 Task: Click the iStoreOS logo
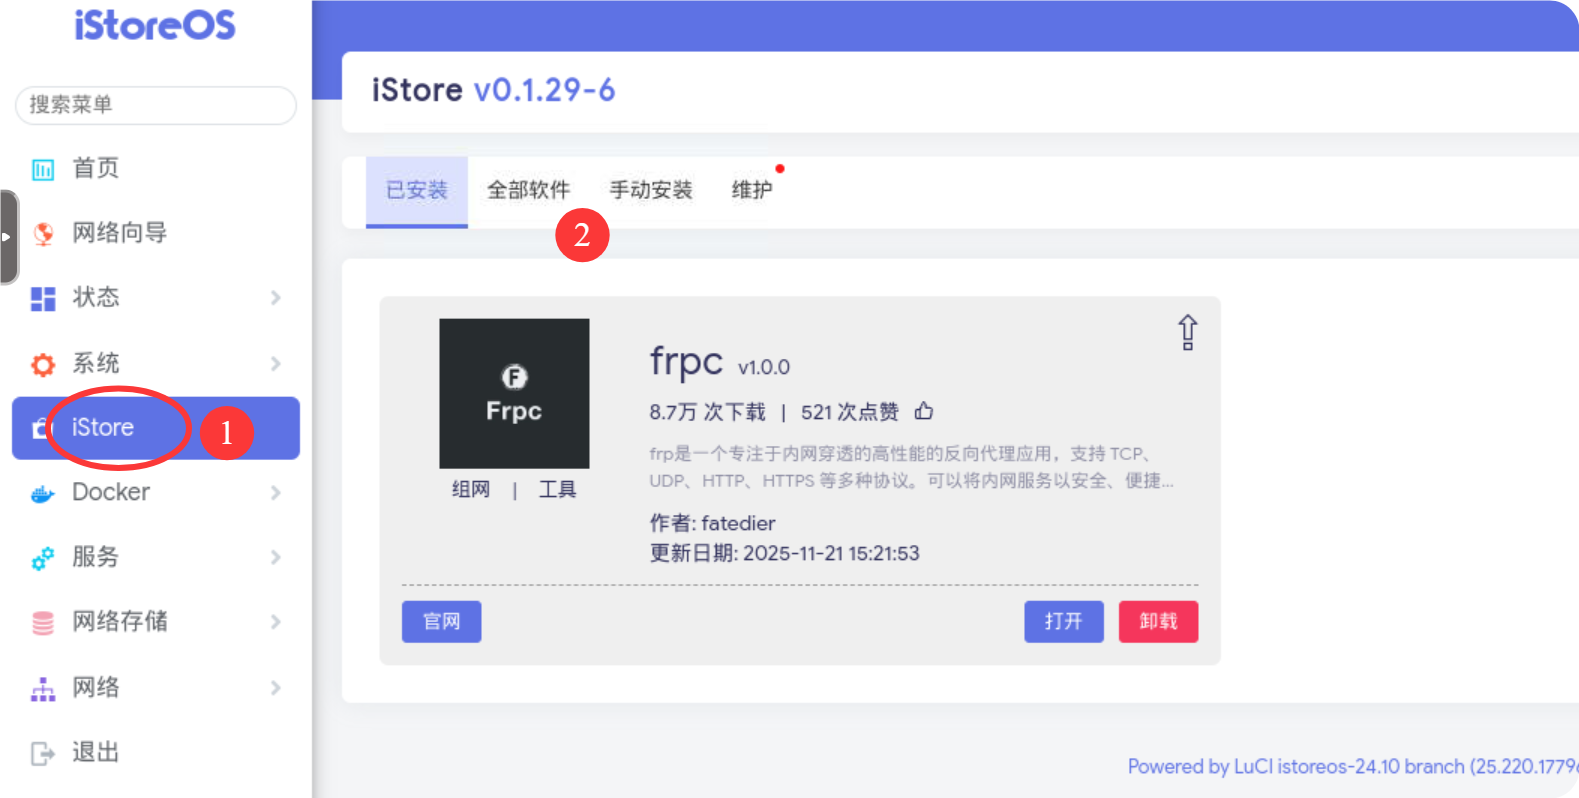(x=155, y=24)
